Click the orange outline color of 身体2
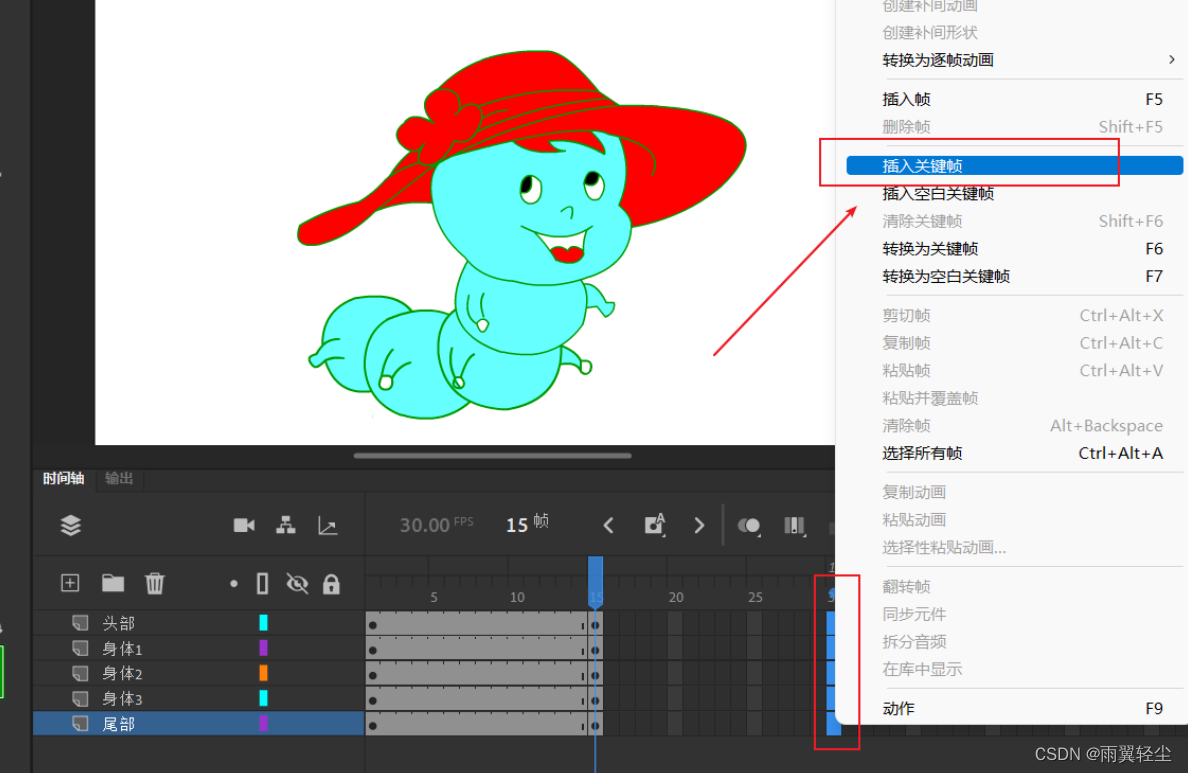1188x773 pixels. click(x=264, y=672)
